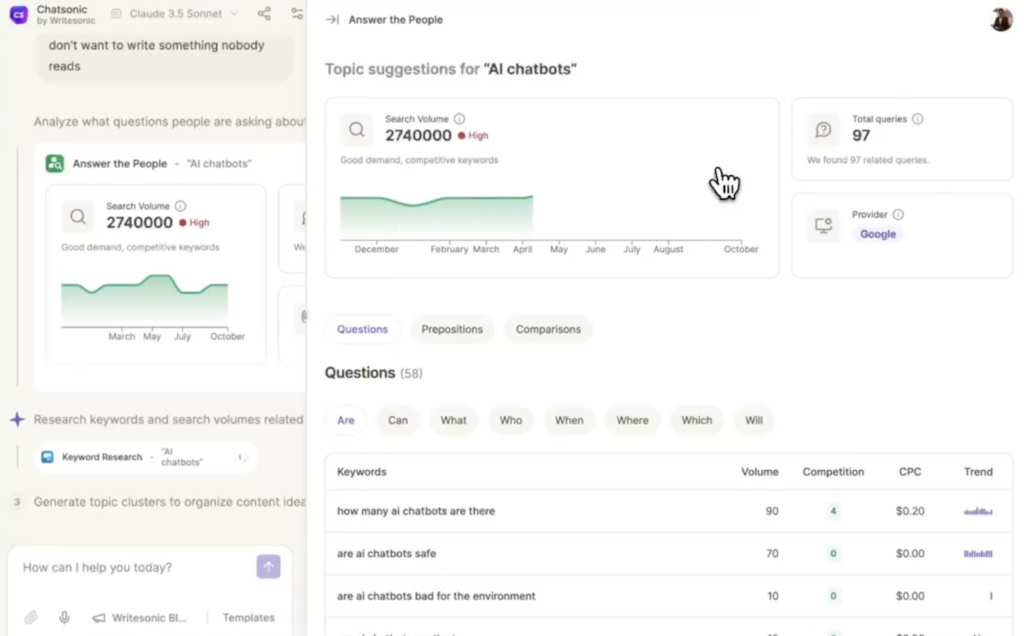Open the Claude 3.5 Sonnet model dropdown
Screen dimensions: 1024x636
(x=174, y=14)
